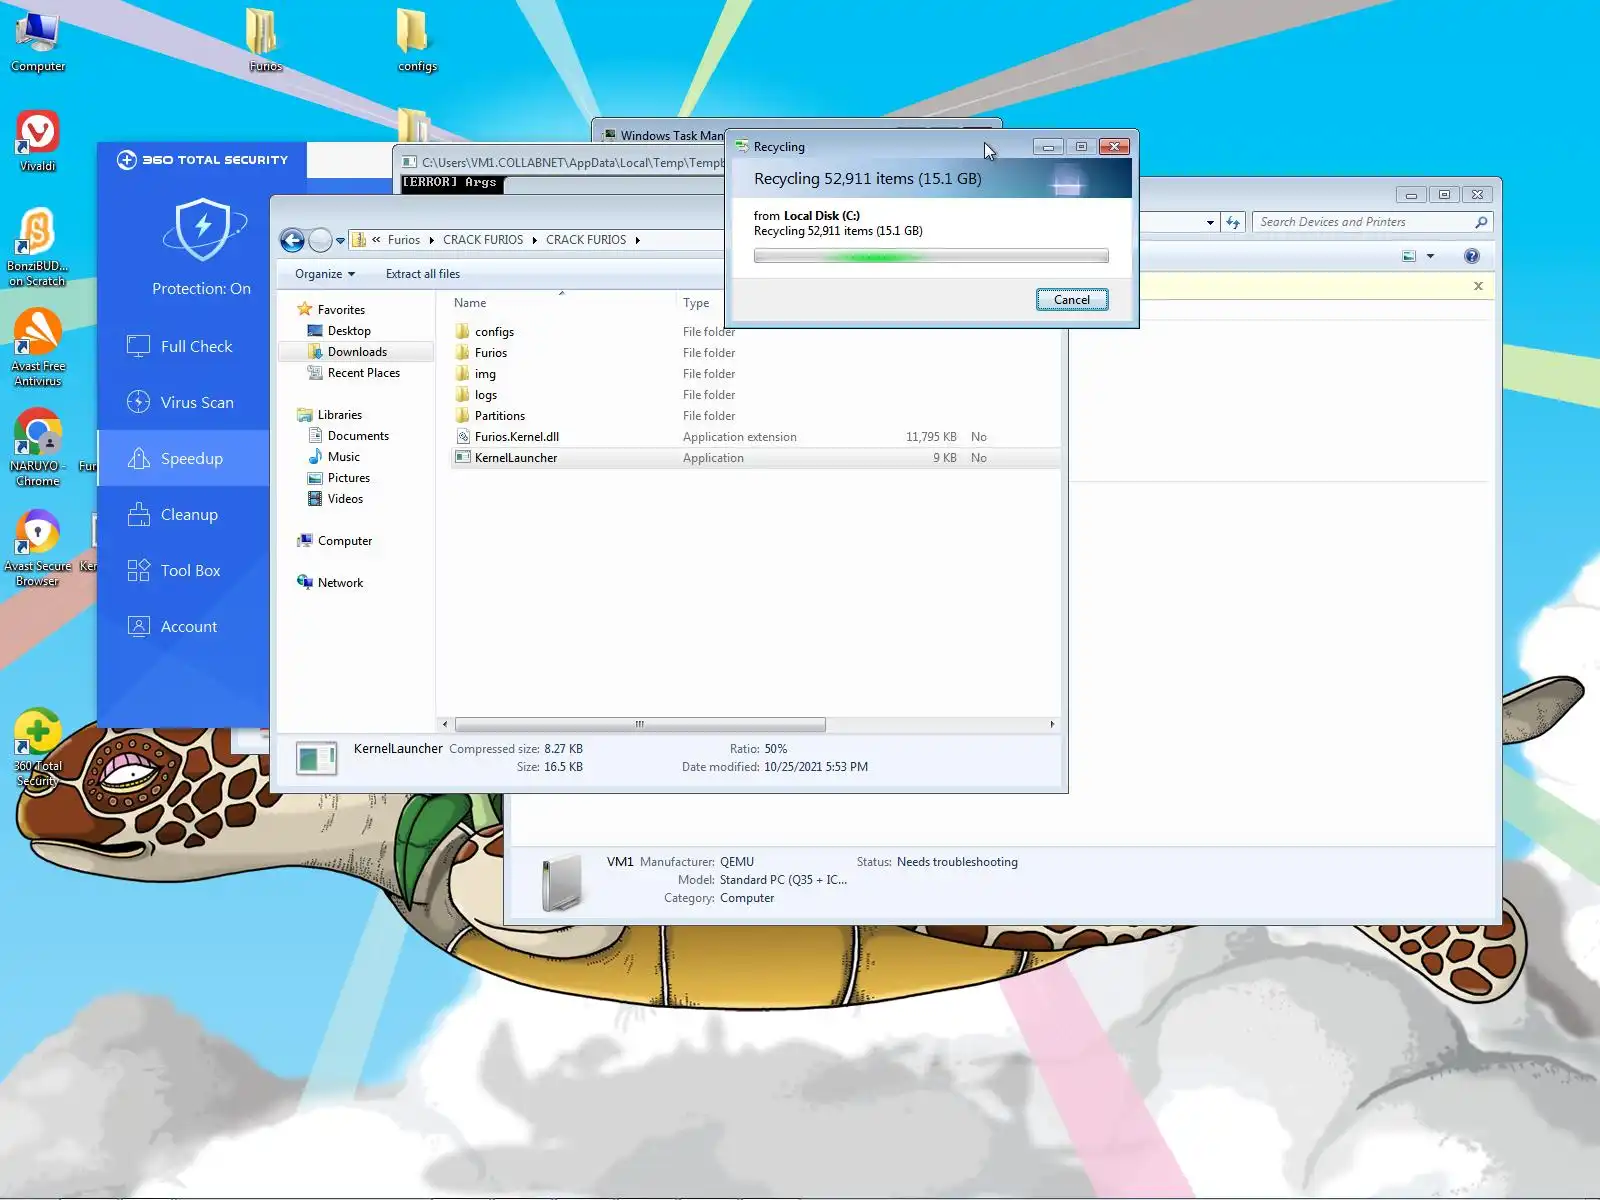Open the configs folder on the desktop
Image resolution: width=1600 pixels, height=1200 pixels.
(x=417, y=42)
